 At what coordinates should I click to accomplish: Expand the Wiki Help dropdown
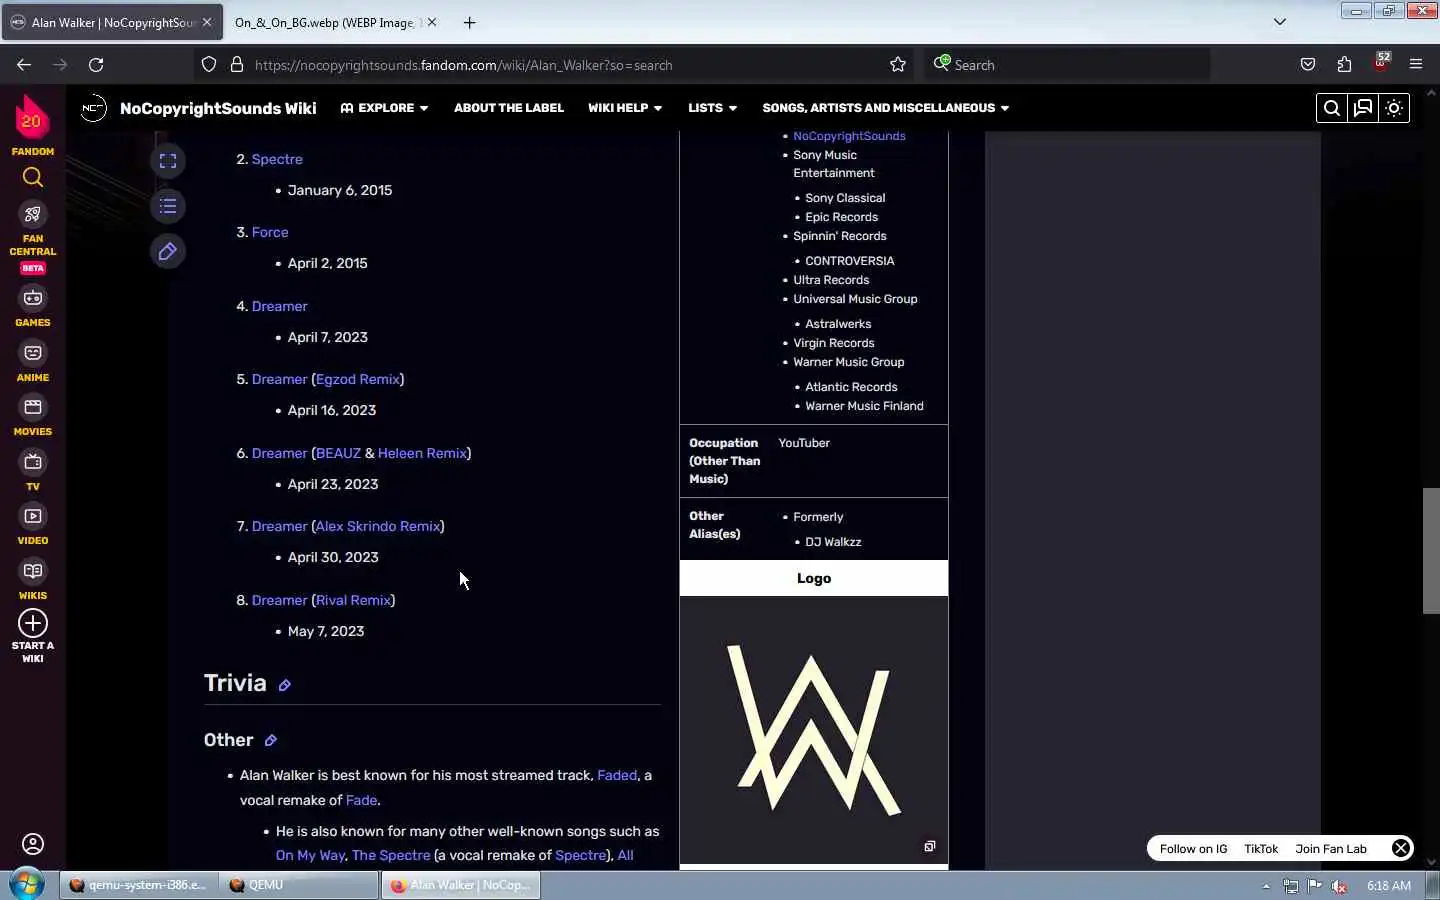pyautogui.click(x=625, y=108)
